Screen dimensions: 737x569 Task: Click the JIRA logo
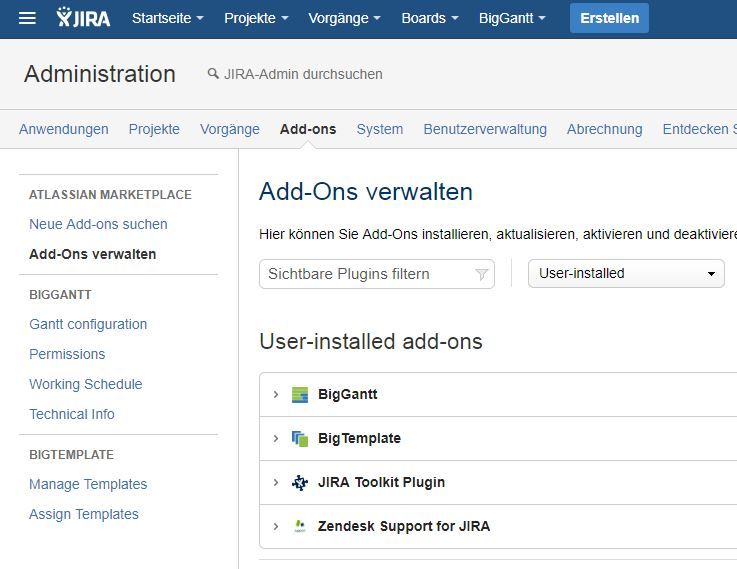tap(83, 18)
